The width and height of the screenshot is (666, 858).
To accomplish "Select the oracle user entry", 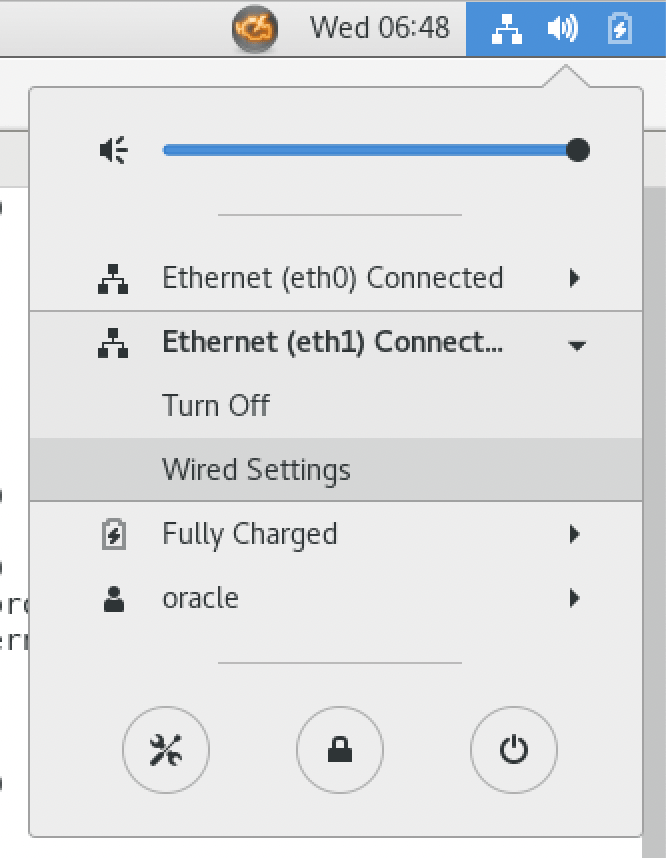I will point(336,598).
